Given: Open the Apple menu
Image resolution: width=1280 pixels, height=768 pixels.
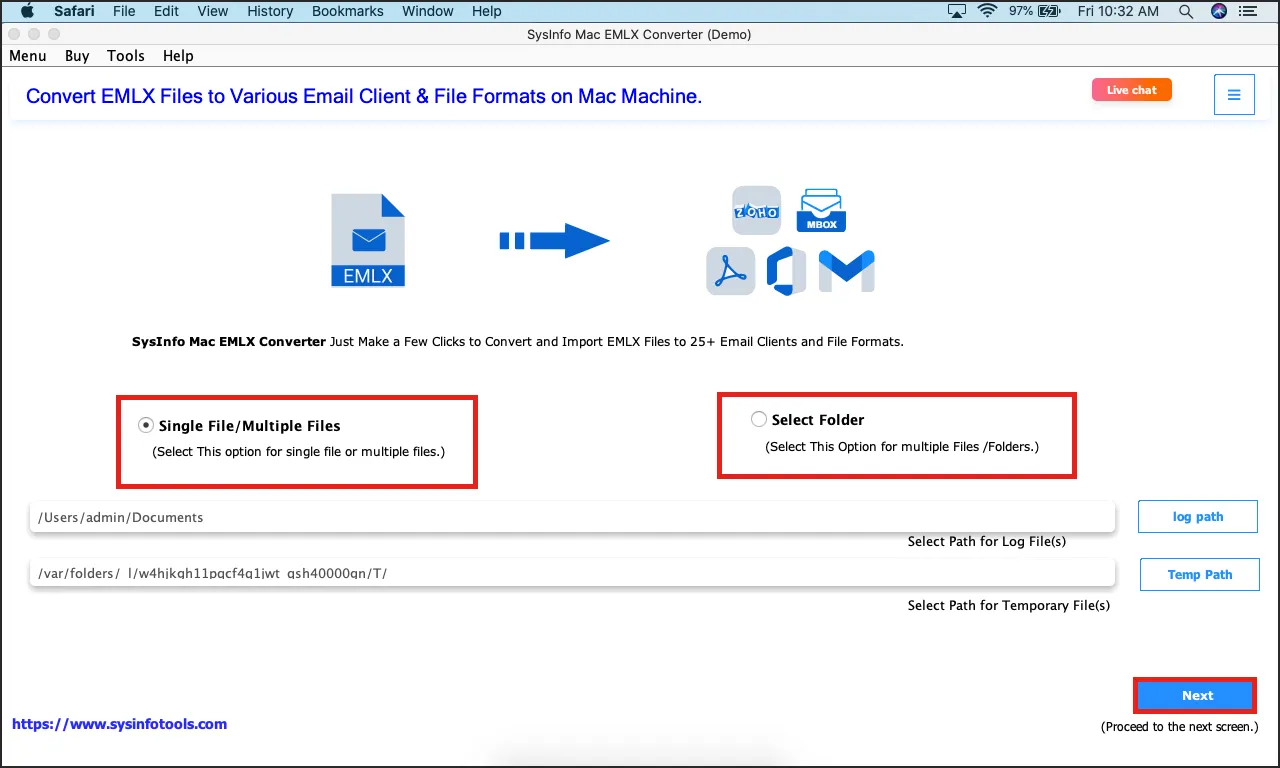Looking at the screenshot, I should pos(27,11).
